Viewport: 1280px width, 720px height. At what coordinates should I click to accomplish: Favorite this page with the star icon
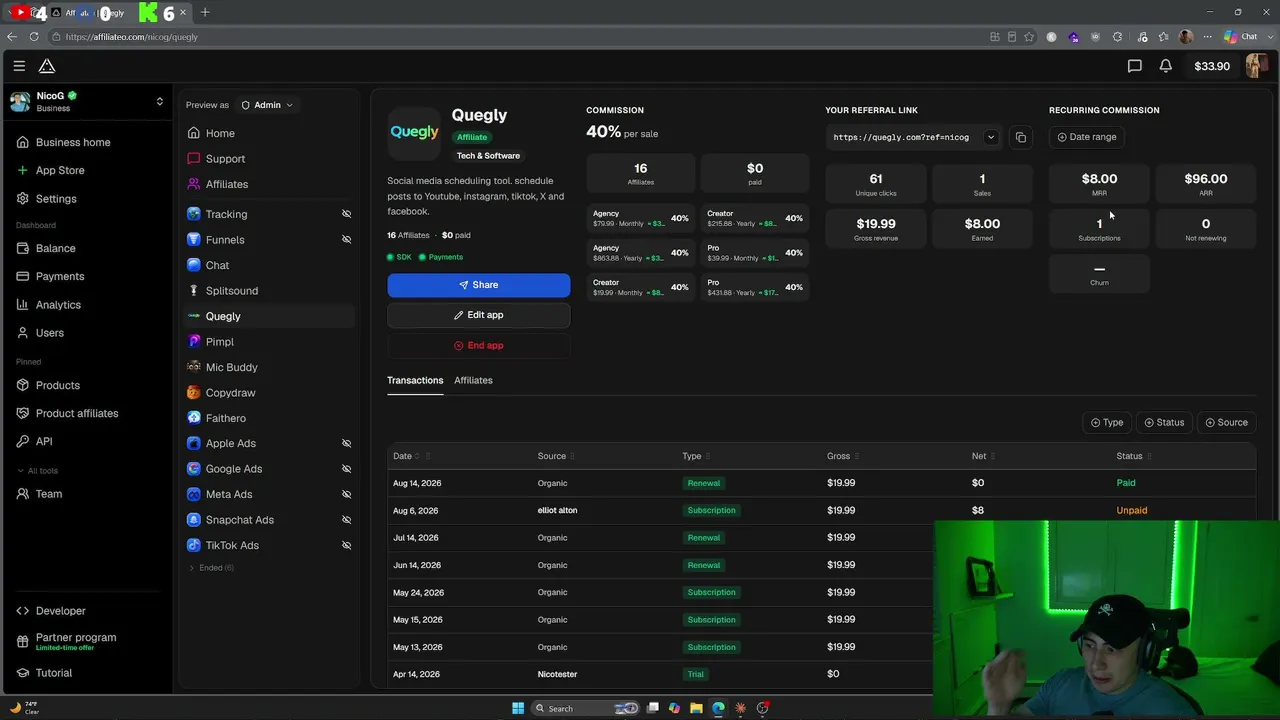(1029, 37)
